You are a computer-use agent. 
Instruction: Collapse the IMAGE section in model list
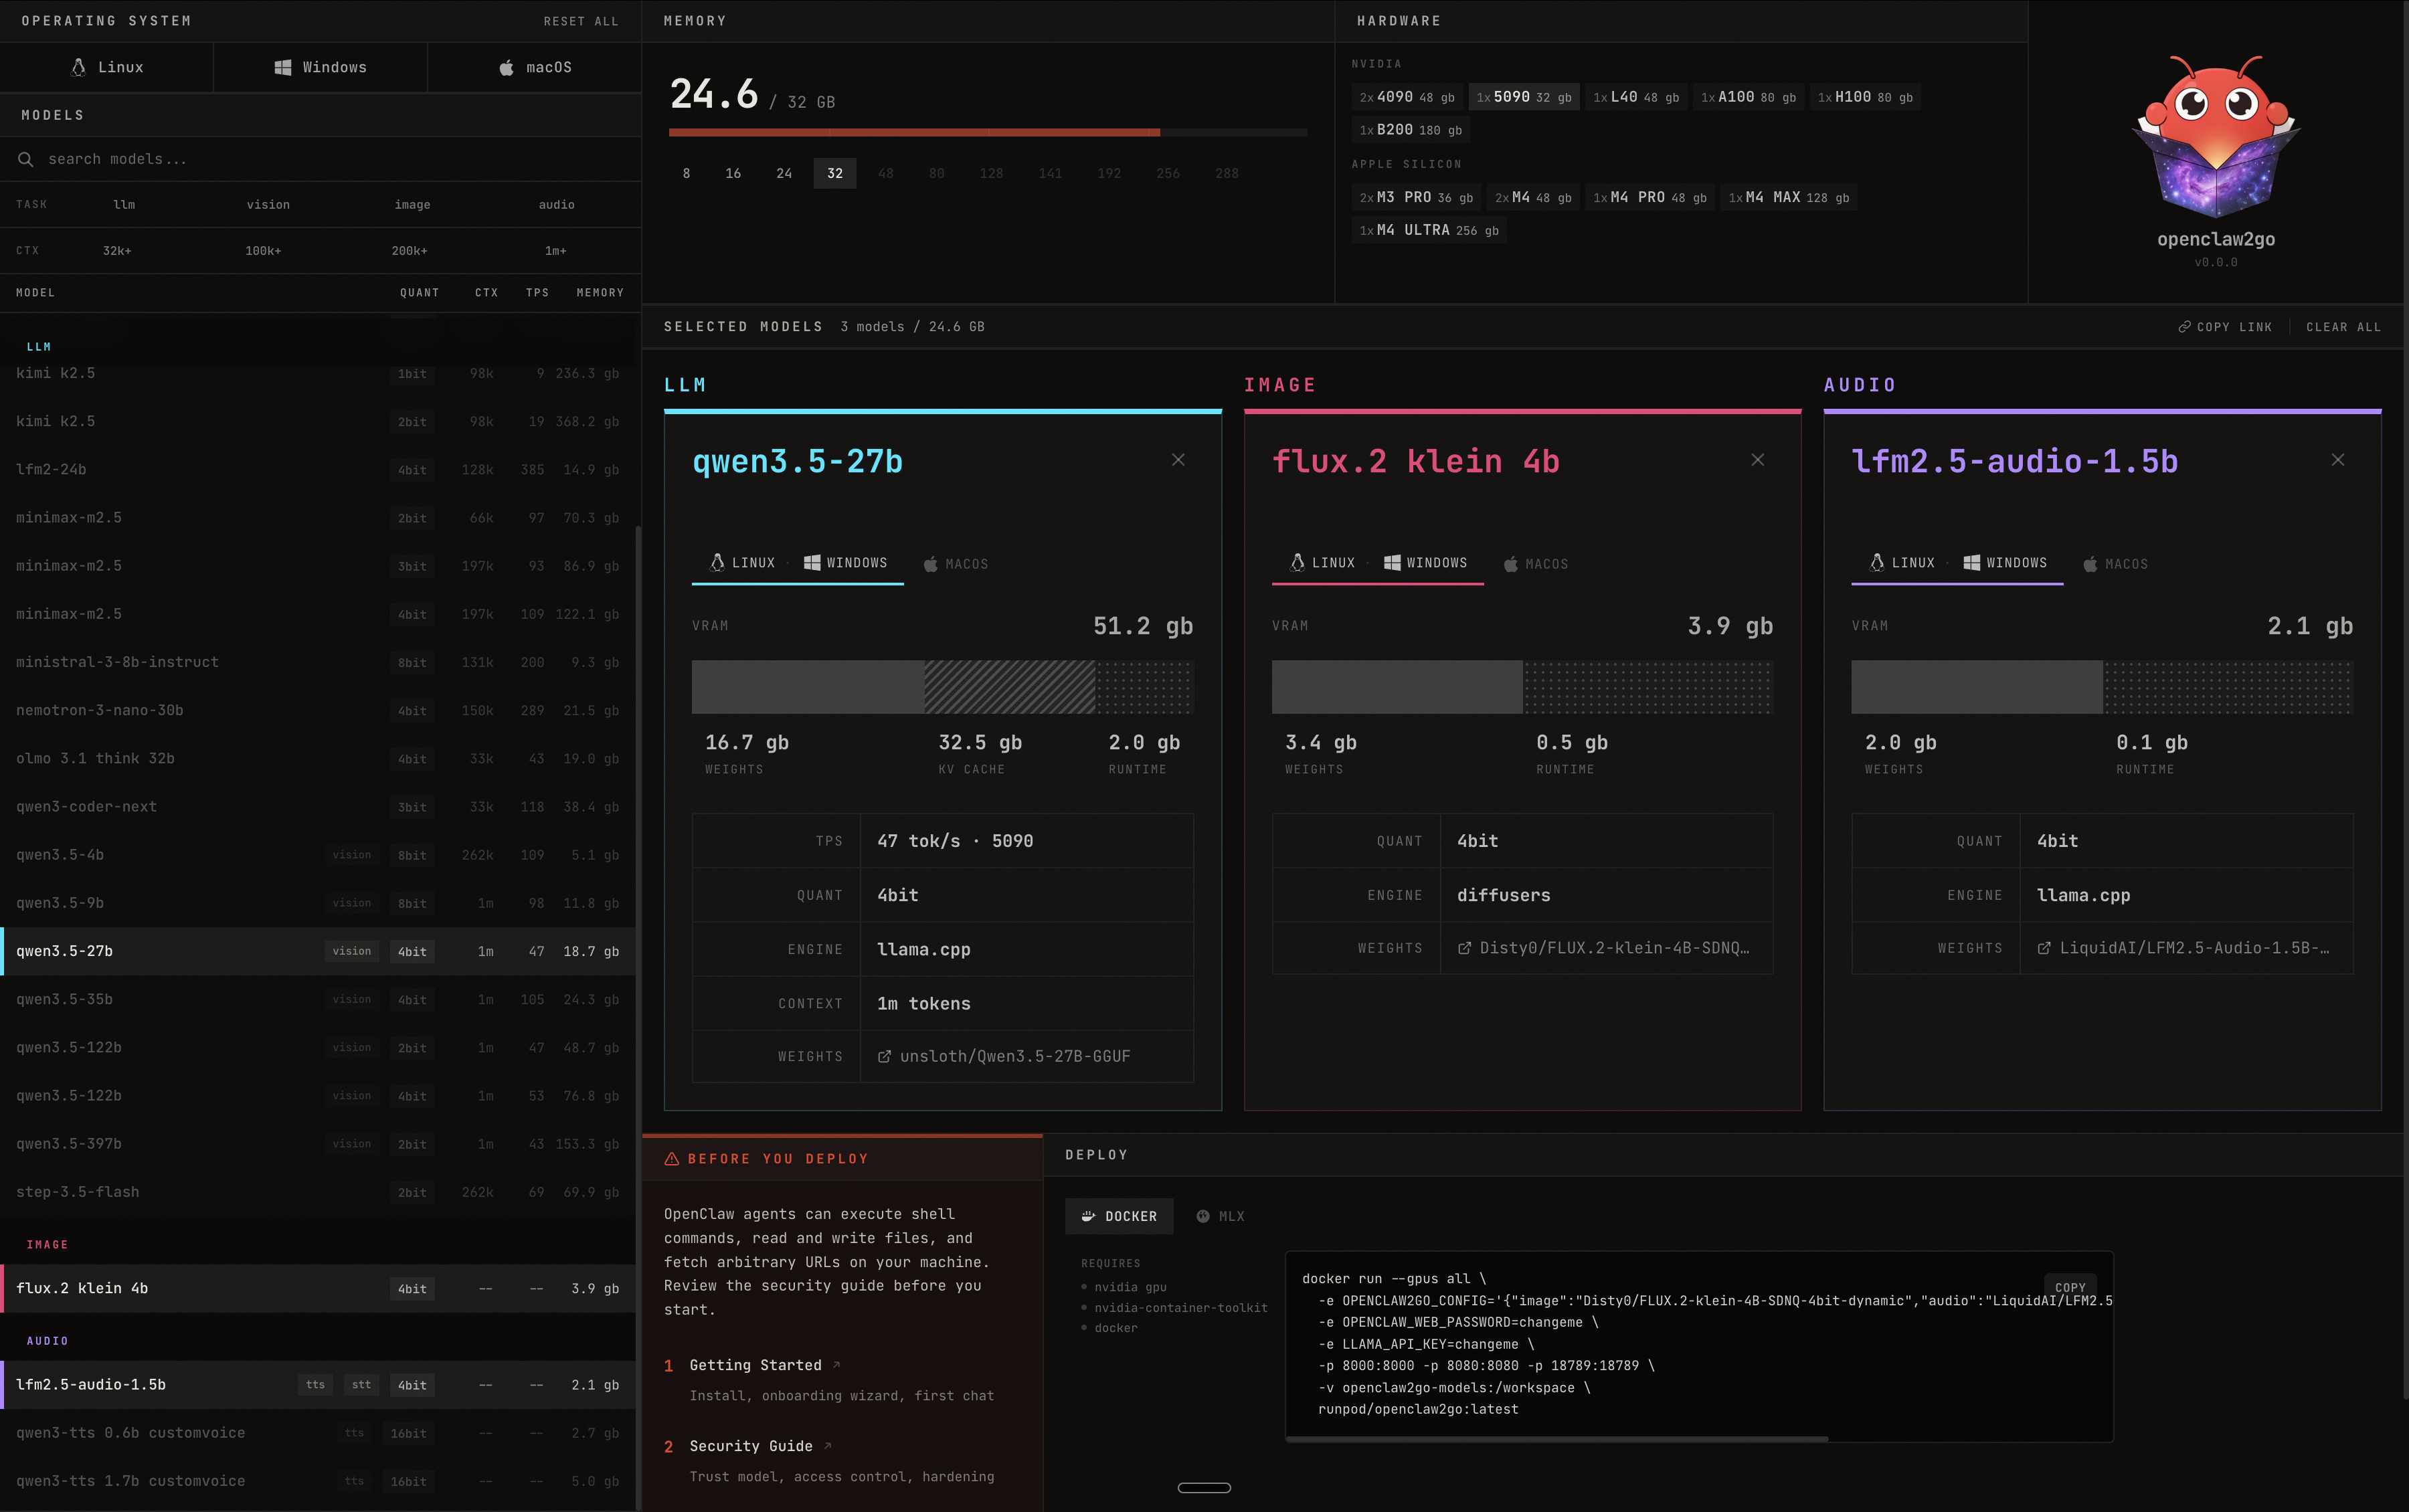[x=47, y=1244]
